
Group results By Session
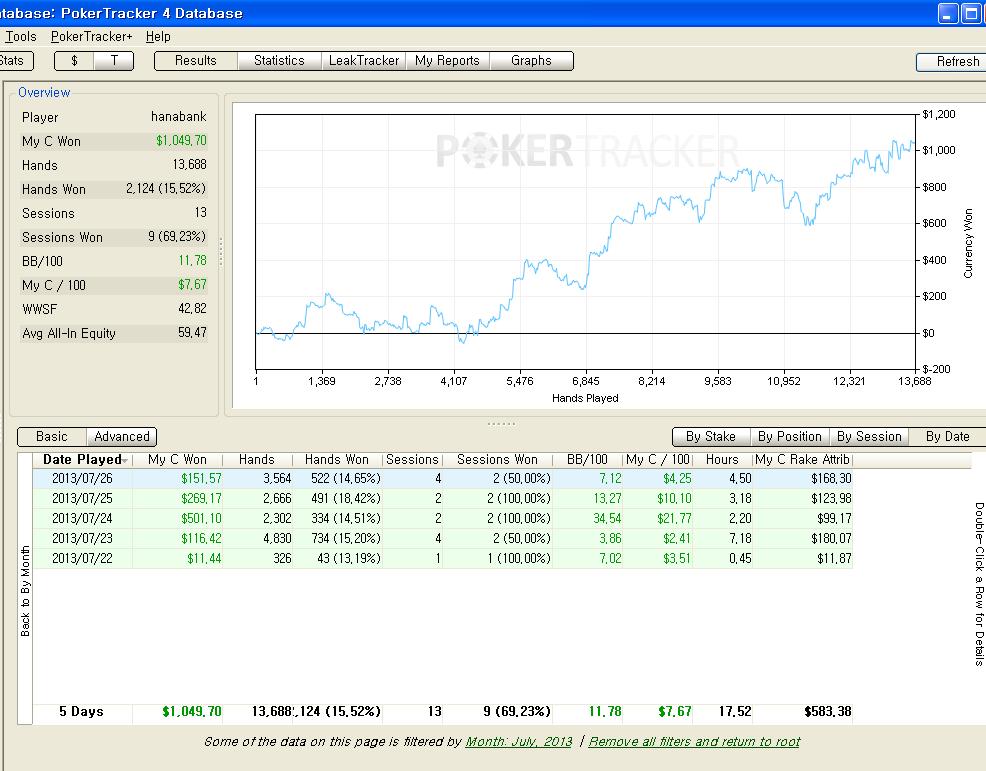pos(869,436)
